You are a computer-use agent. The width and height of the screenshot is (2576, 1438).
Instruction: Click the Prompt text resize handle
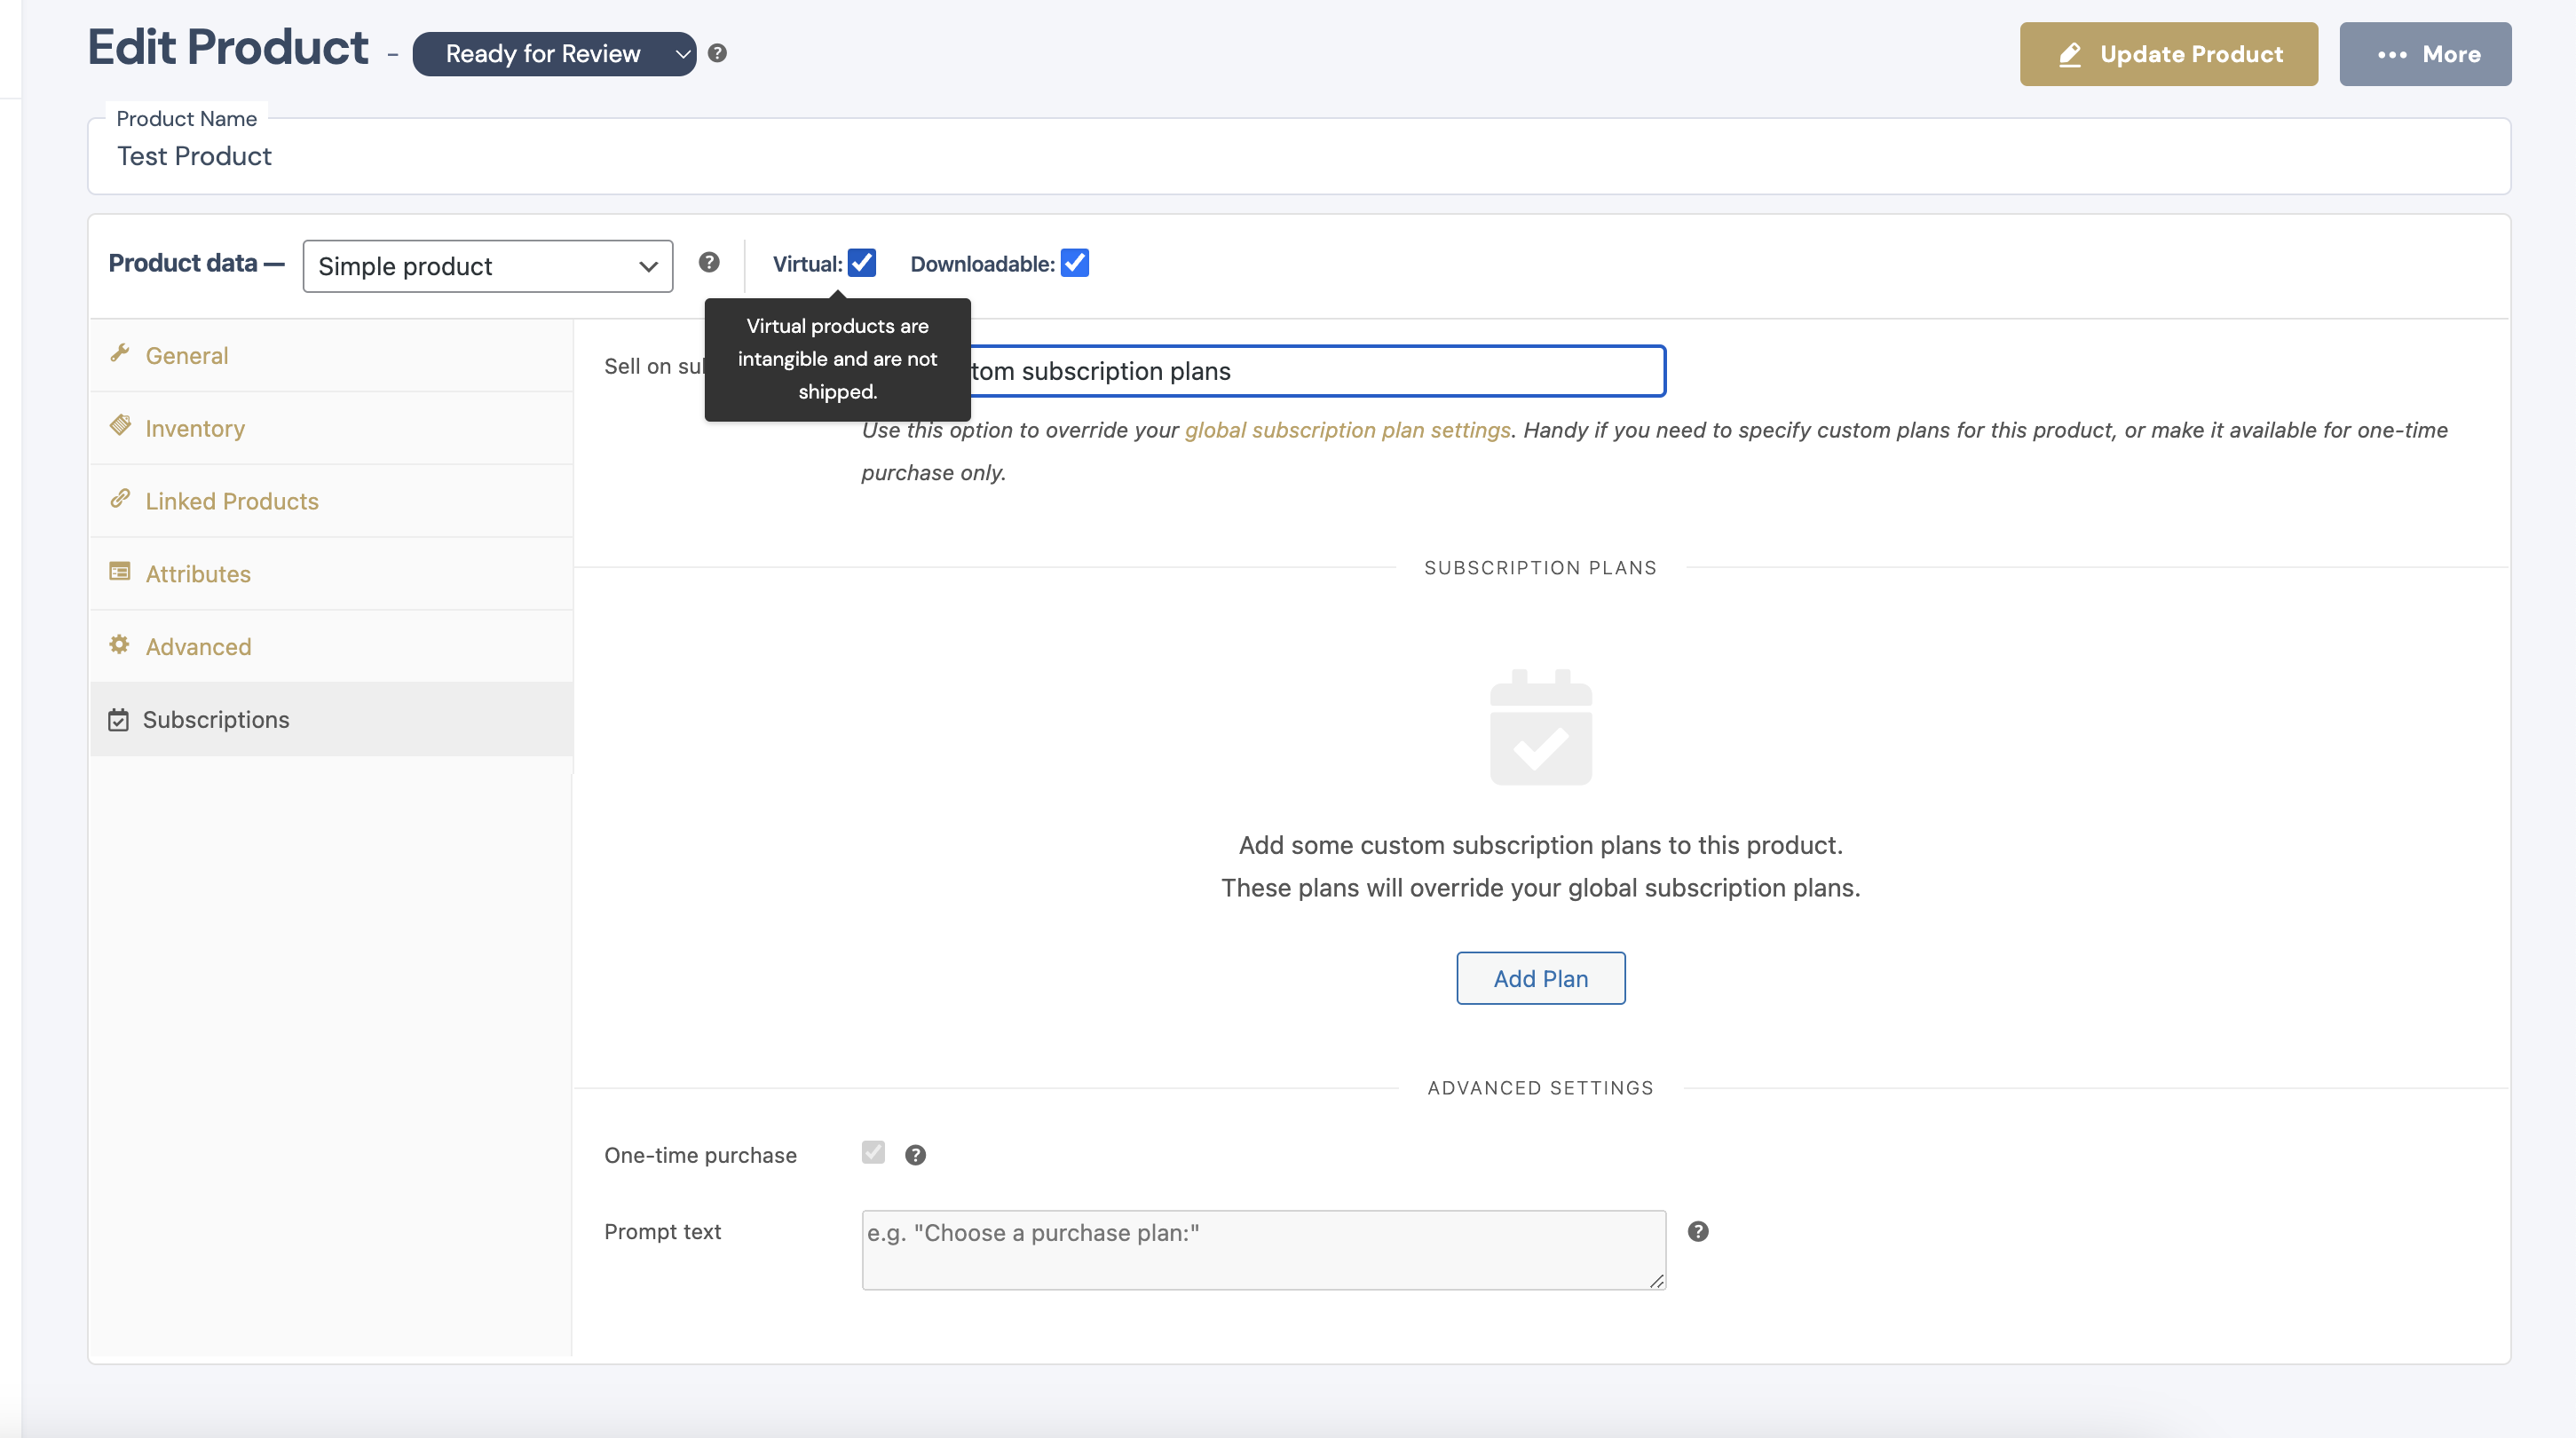pos(1656,1281)
